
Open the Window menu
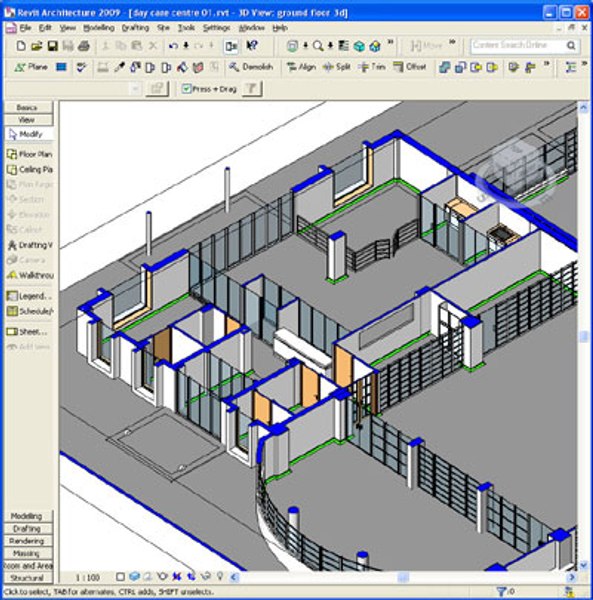[252, 28]
